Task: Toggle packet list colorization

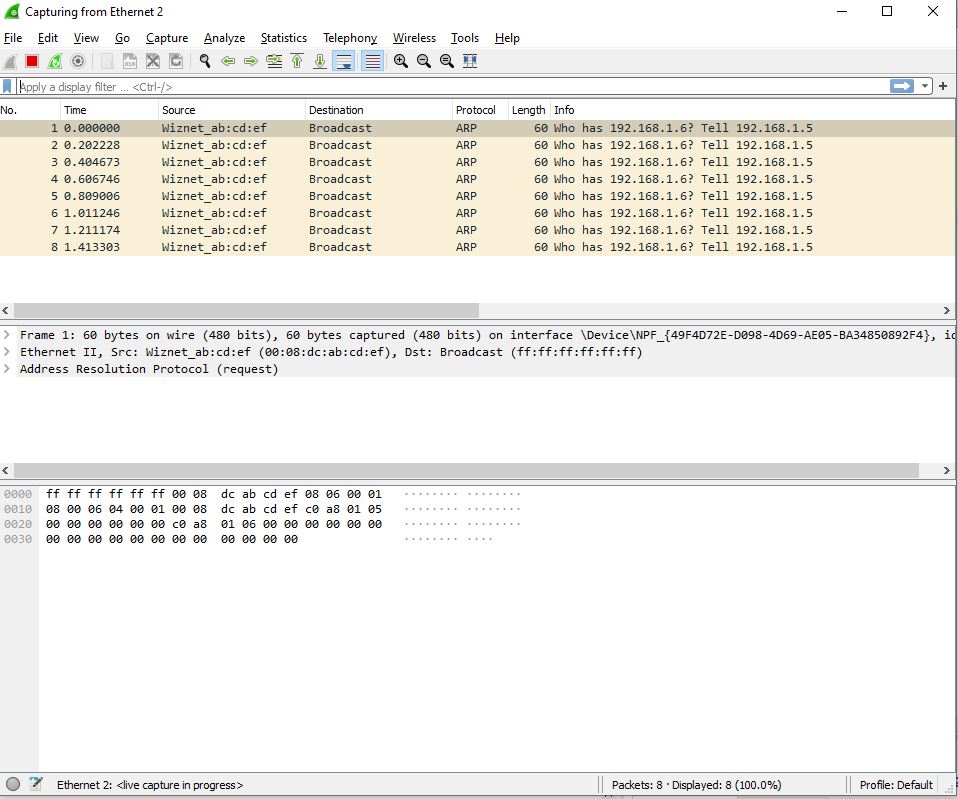Action: (x=372, y=61)
